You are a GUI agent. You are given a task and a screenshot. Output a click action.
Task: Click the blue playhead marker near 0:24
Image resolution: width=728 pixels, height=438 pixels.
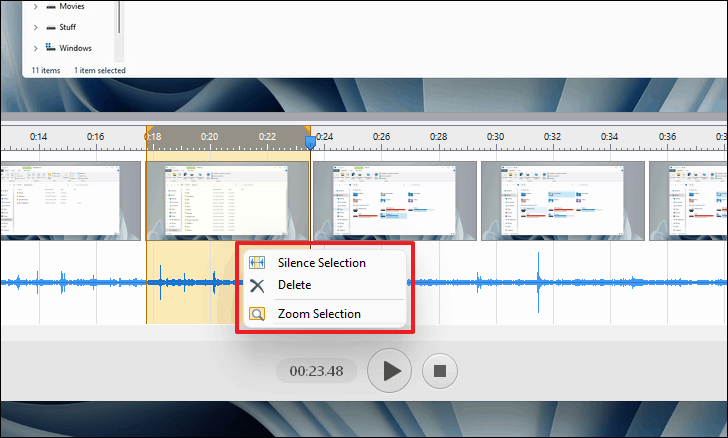coord(310,142)
